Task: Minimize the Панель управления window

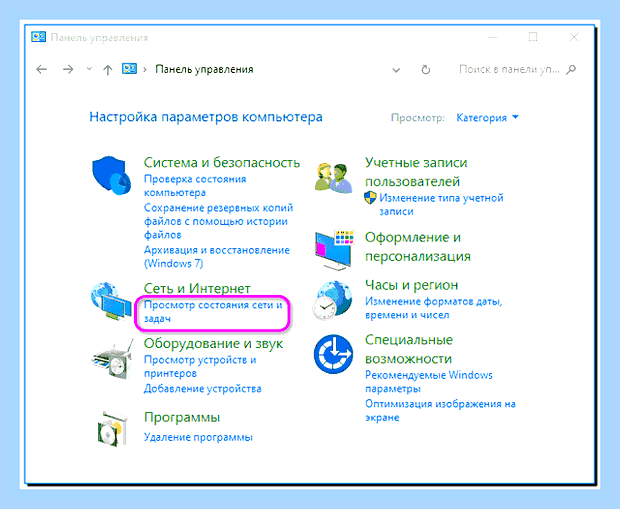Action: pos(492,37)
